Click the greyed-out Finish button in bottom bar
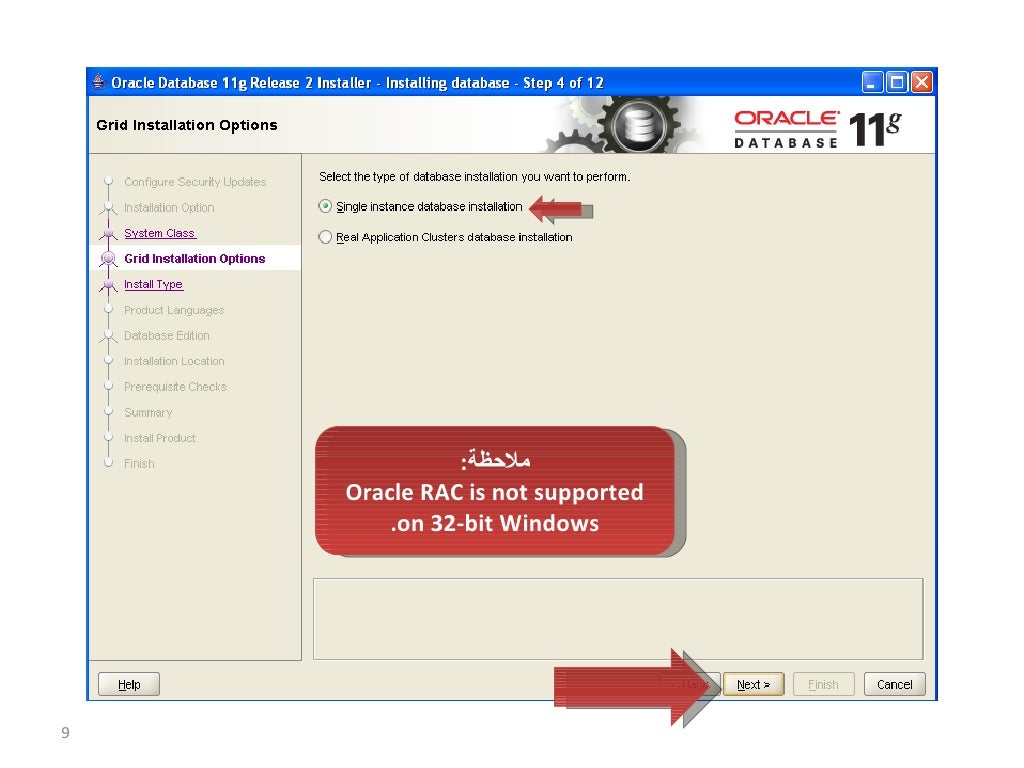This screenshot has height=768, width=1024. coord(824,684)
